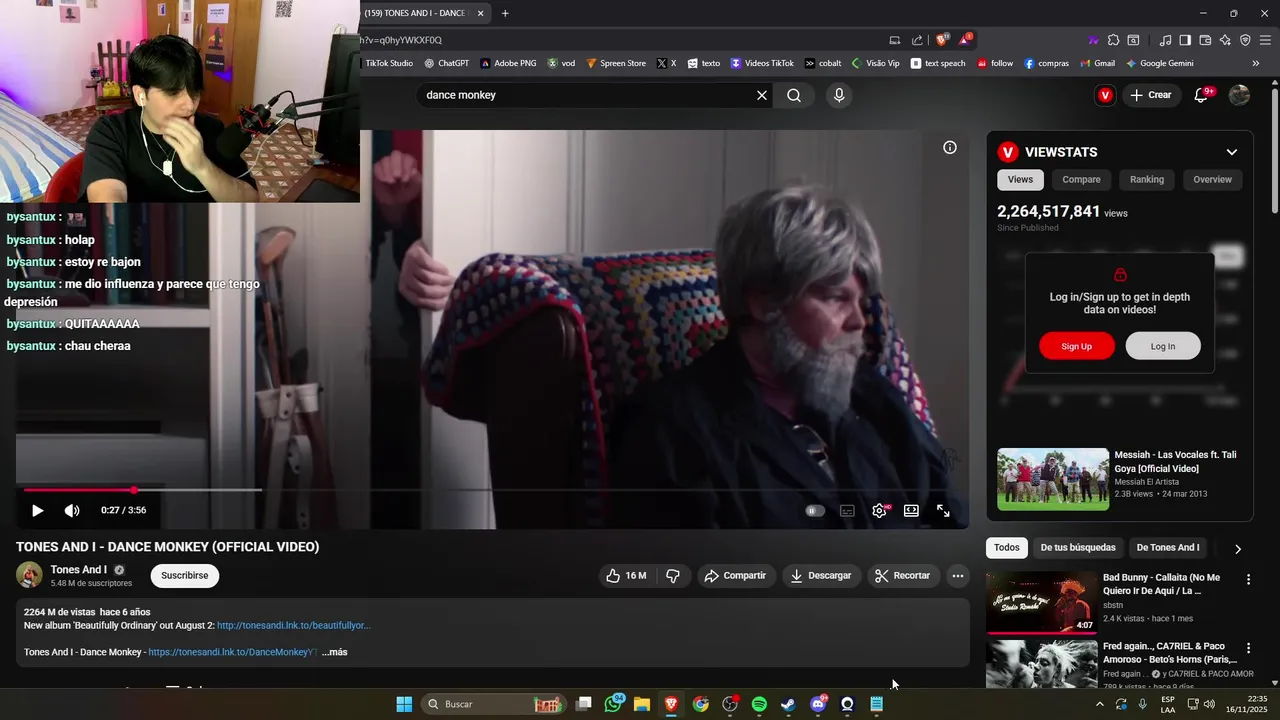The height and width of the screenshot is (720, 1280).
Task: Open more actions three-dot menu
Action: coord(957,576)
